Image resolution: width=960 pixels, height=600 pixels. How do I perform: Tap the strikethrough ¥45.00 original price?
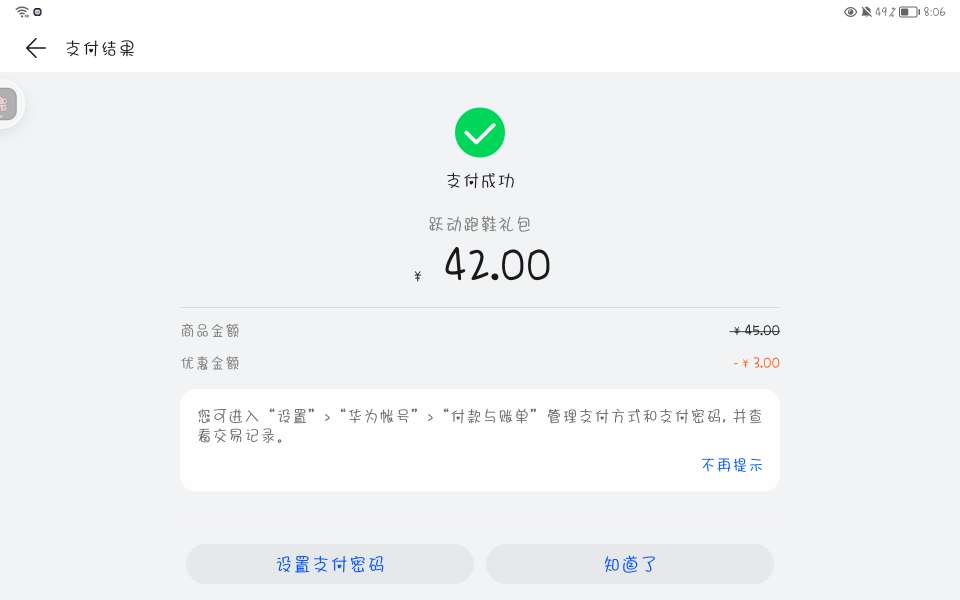tap(755, 331)
